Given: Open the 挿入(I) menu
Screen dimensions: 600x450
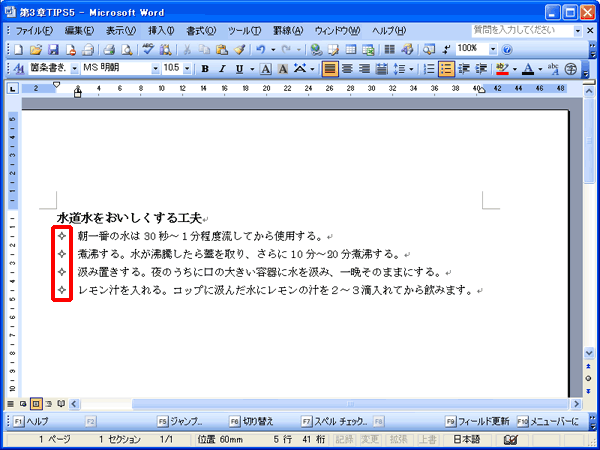Looking at the screenshot, I should coord(161,31).
